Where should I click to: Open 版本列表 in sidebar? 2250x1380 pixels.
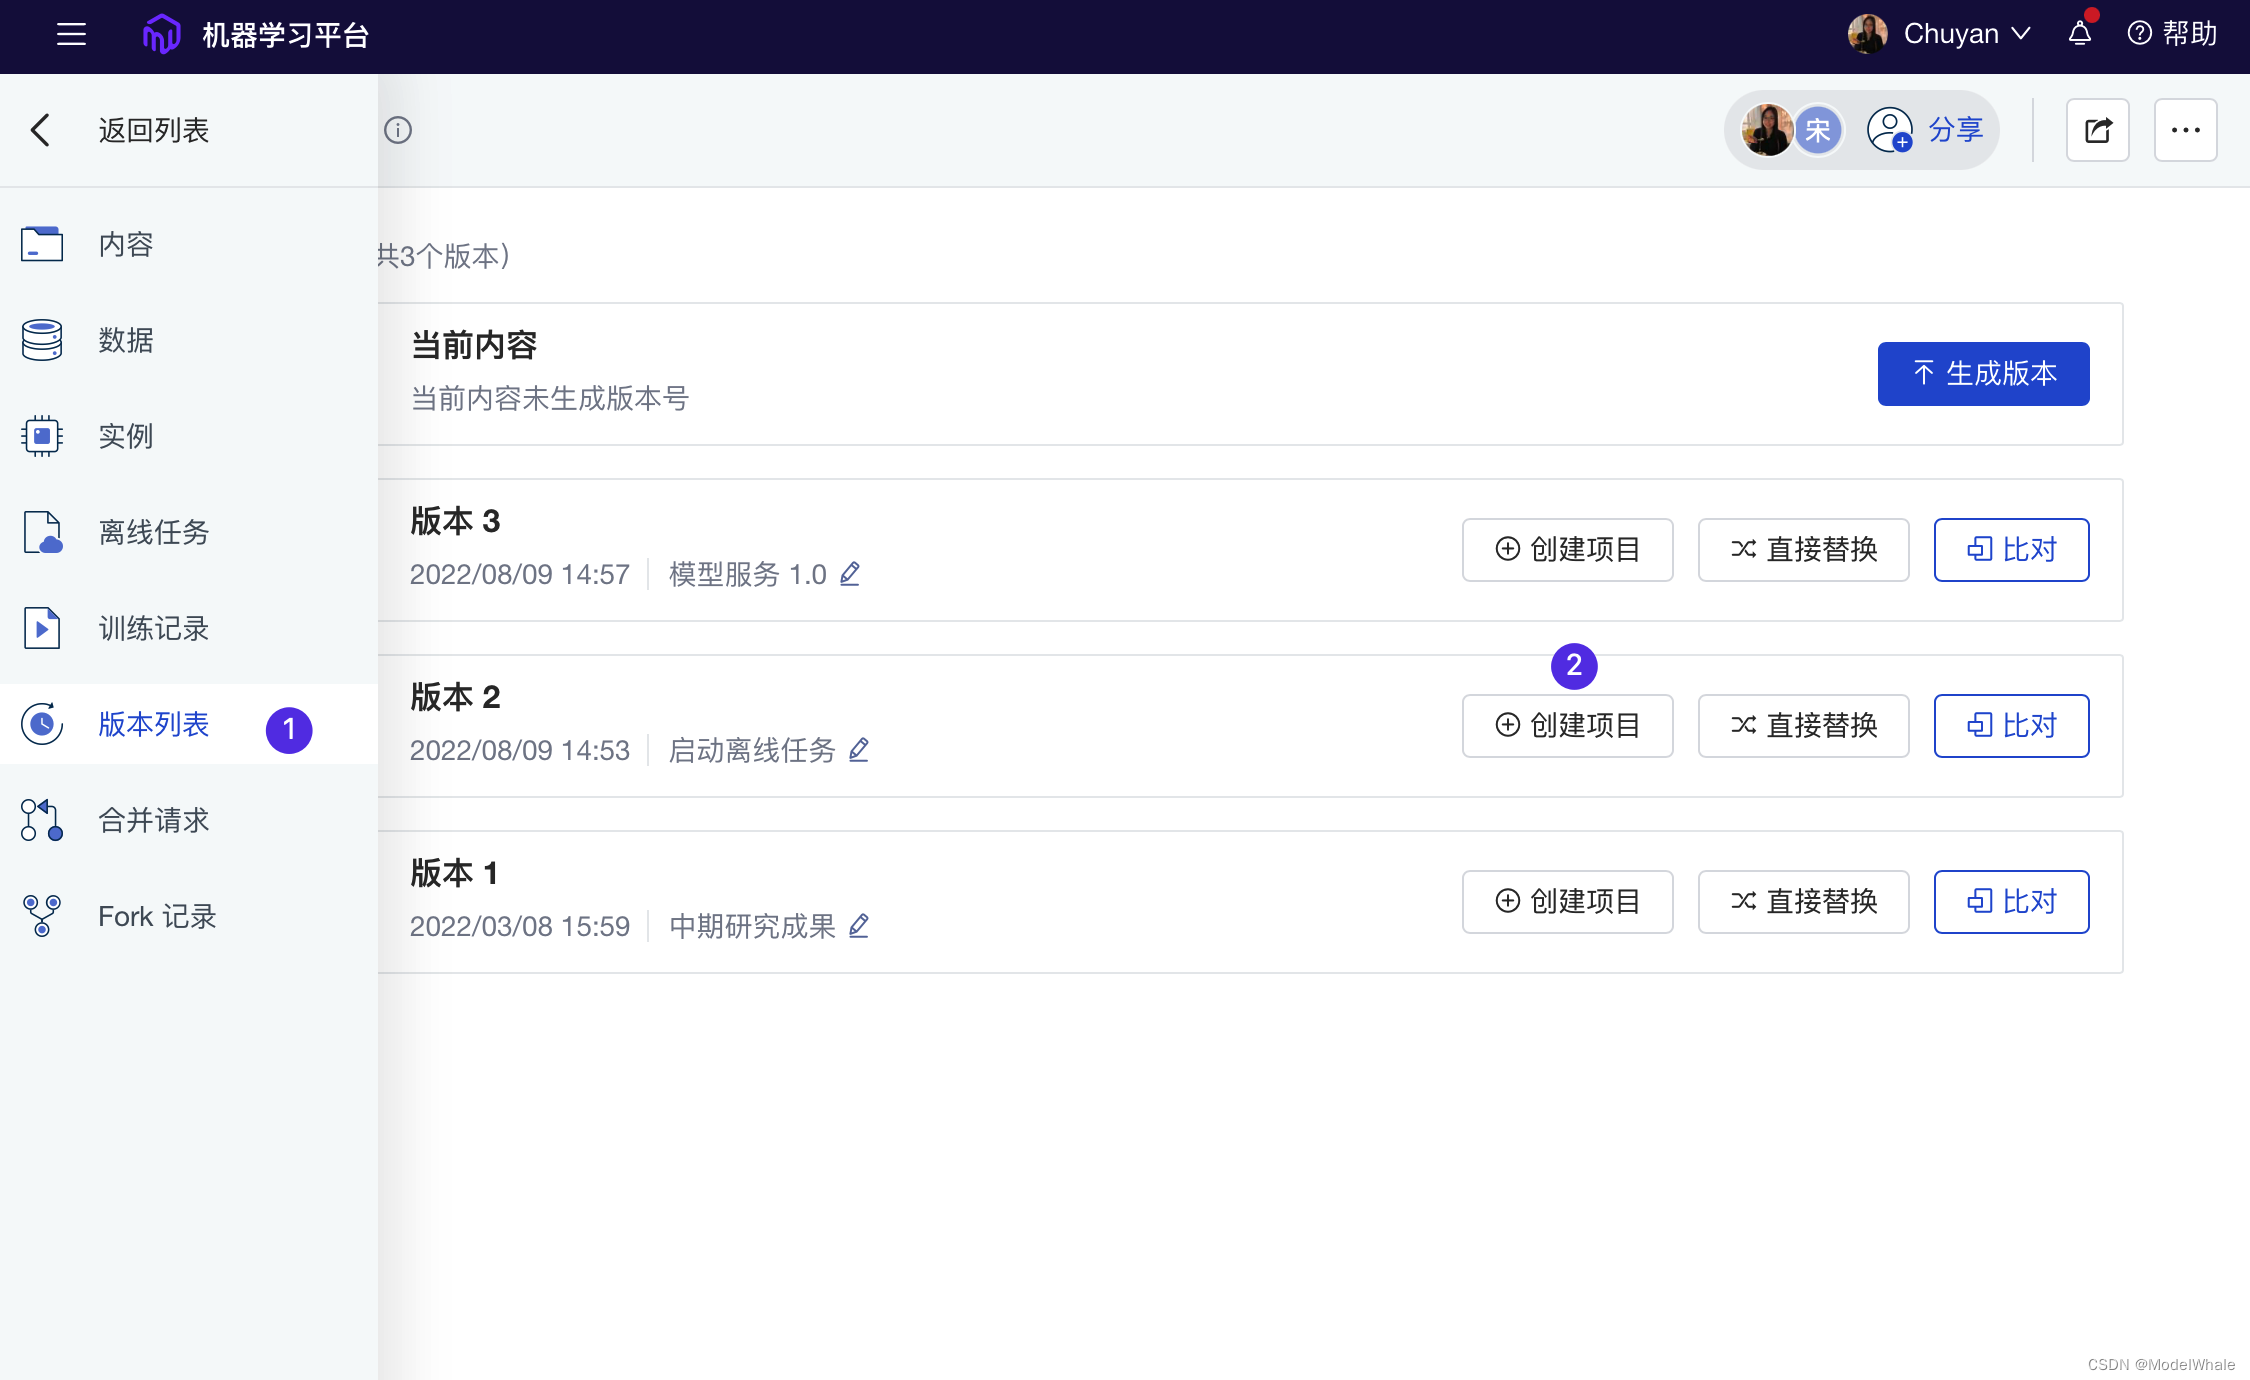[153, 724]
